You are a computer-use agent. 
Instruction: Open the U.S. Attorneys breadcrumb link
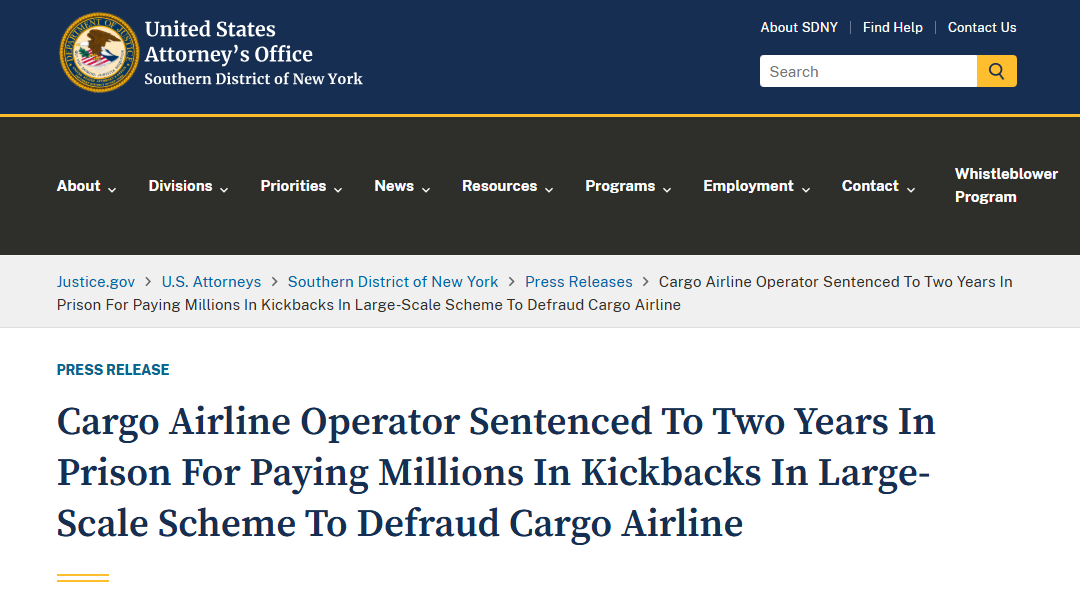(211, 282)
